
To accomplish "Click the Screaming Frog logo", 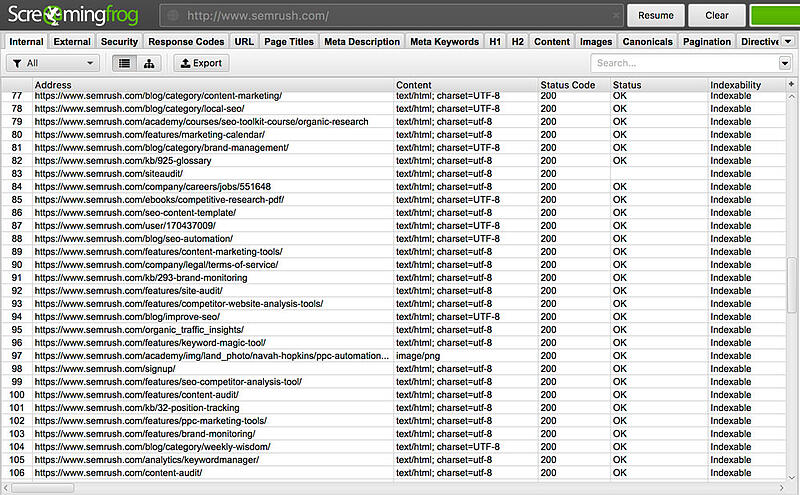I will click(73, 15).
